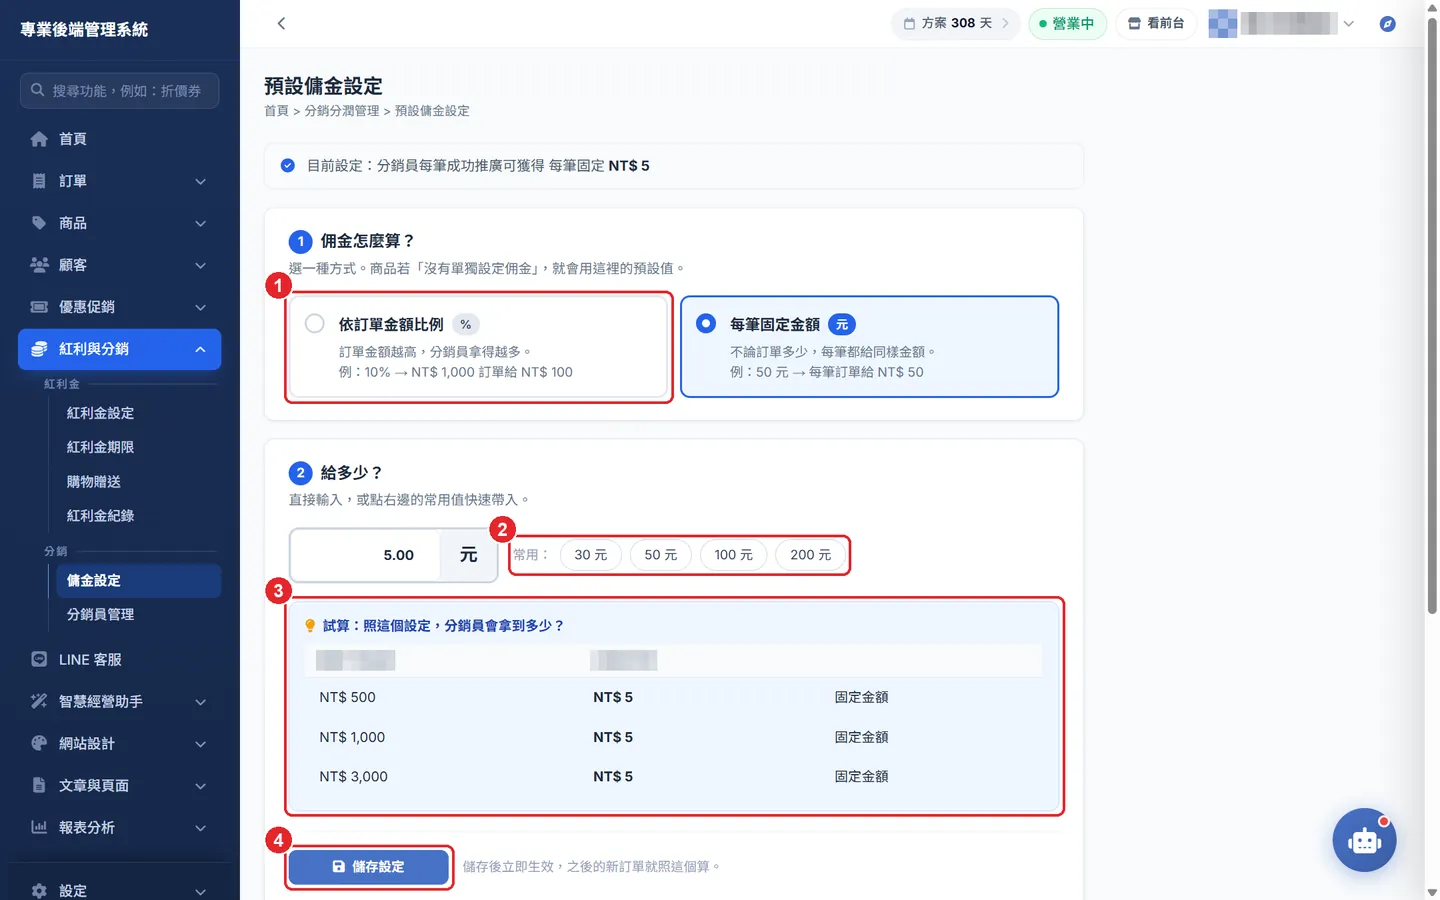The height and width of the screenshot is (900, 1440).
Task: Click the 智慧經營助手 magic wand icon
Action: point(39,701)
